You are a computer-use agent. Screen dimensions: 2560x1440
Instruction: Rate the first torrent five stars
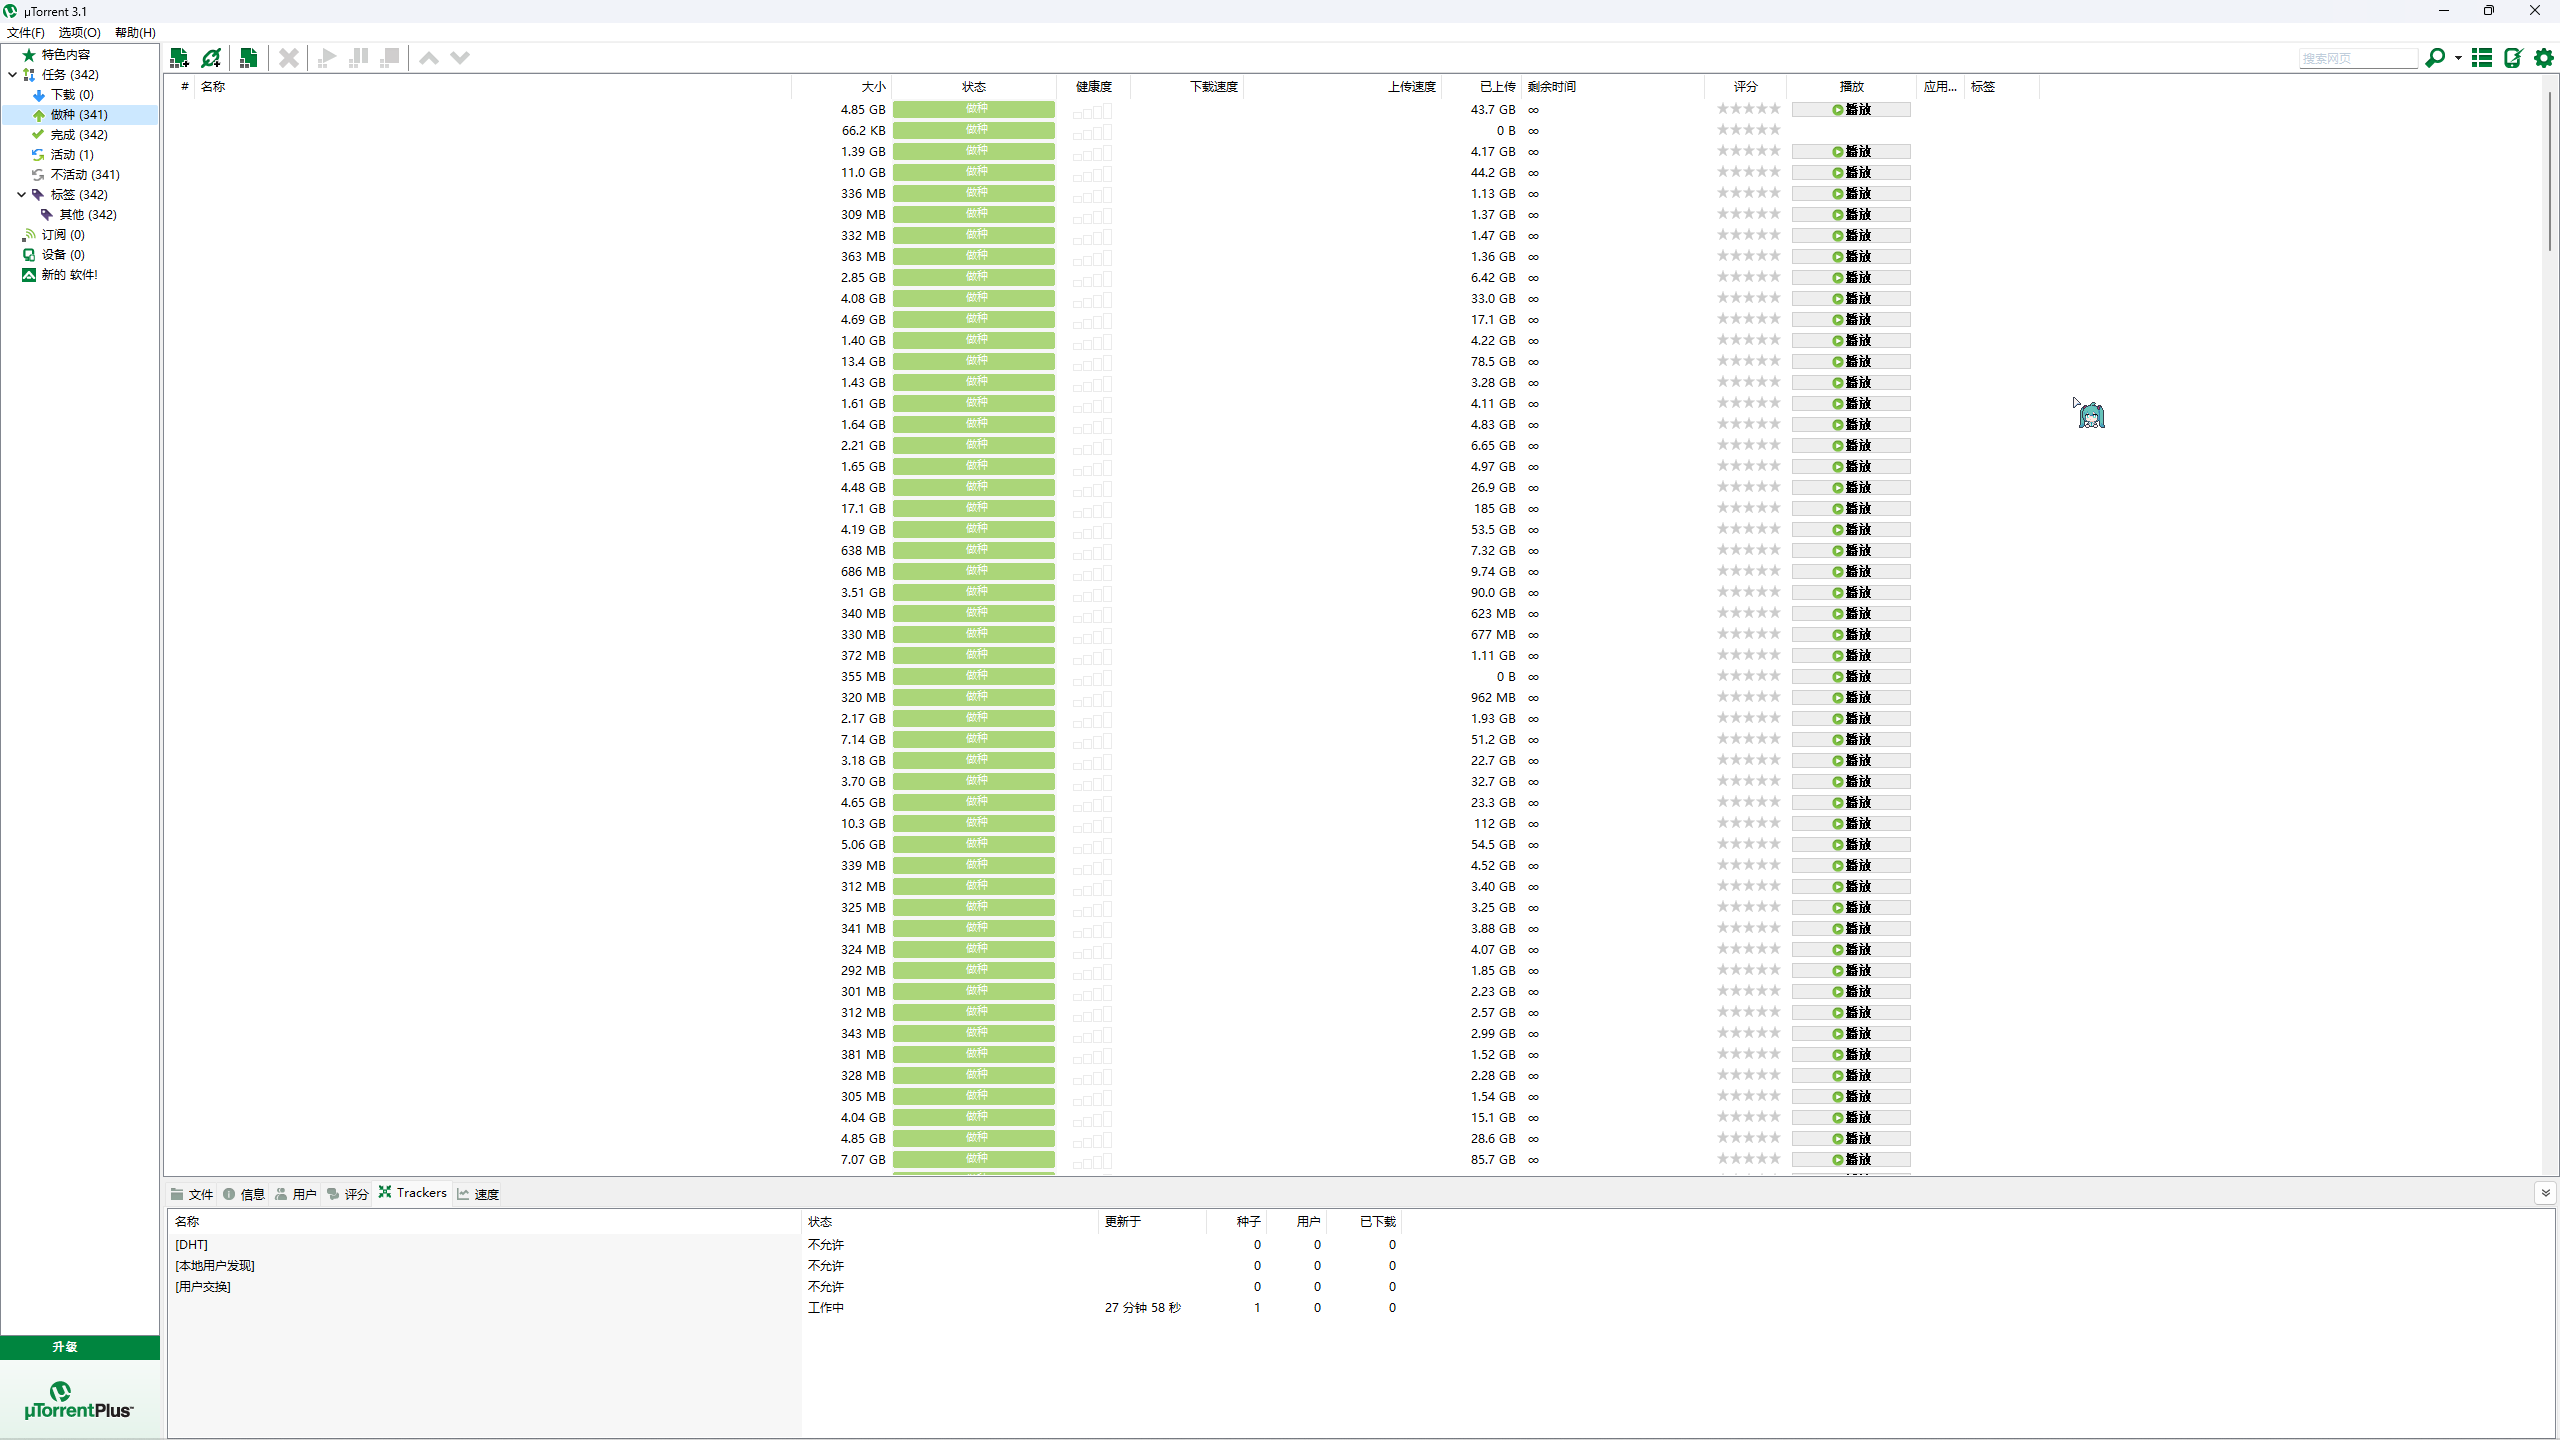pyautogui.click(x=1775, y=109)
